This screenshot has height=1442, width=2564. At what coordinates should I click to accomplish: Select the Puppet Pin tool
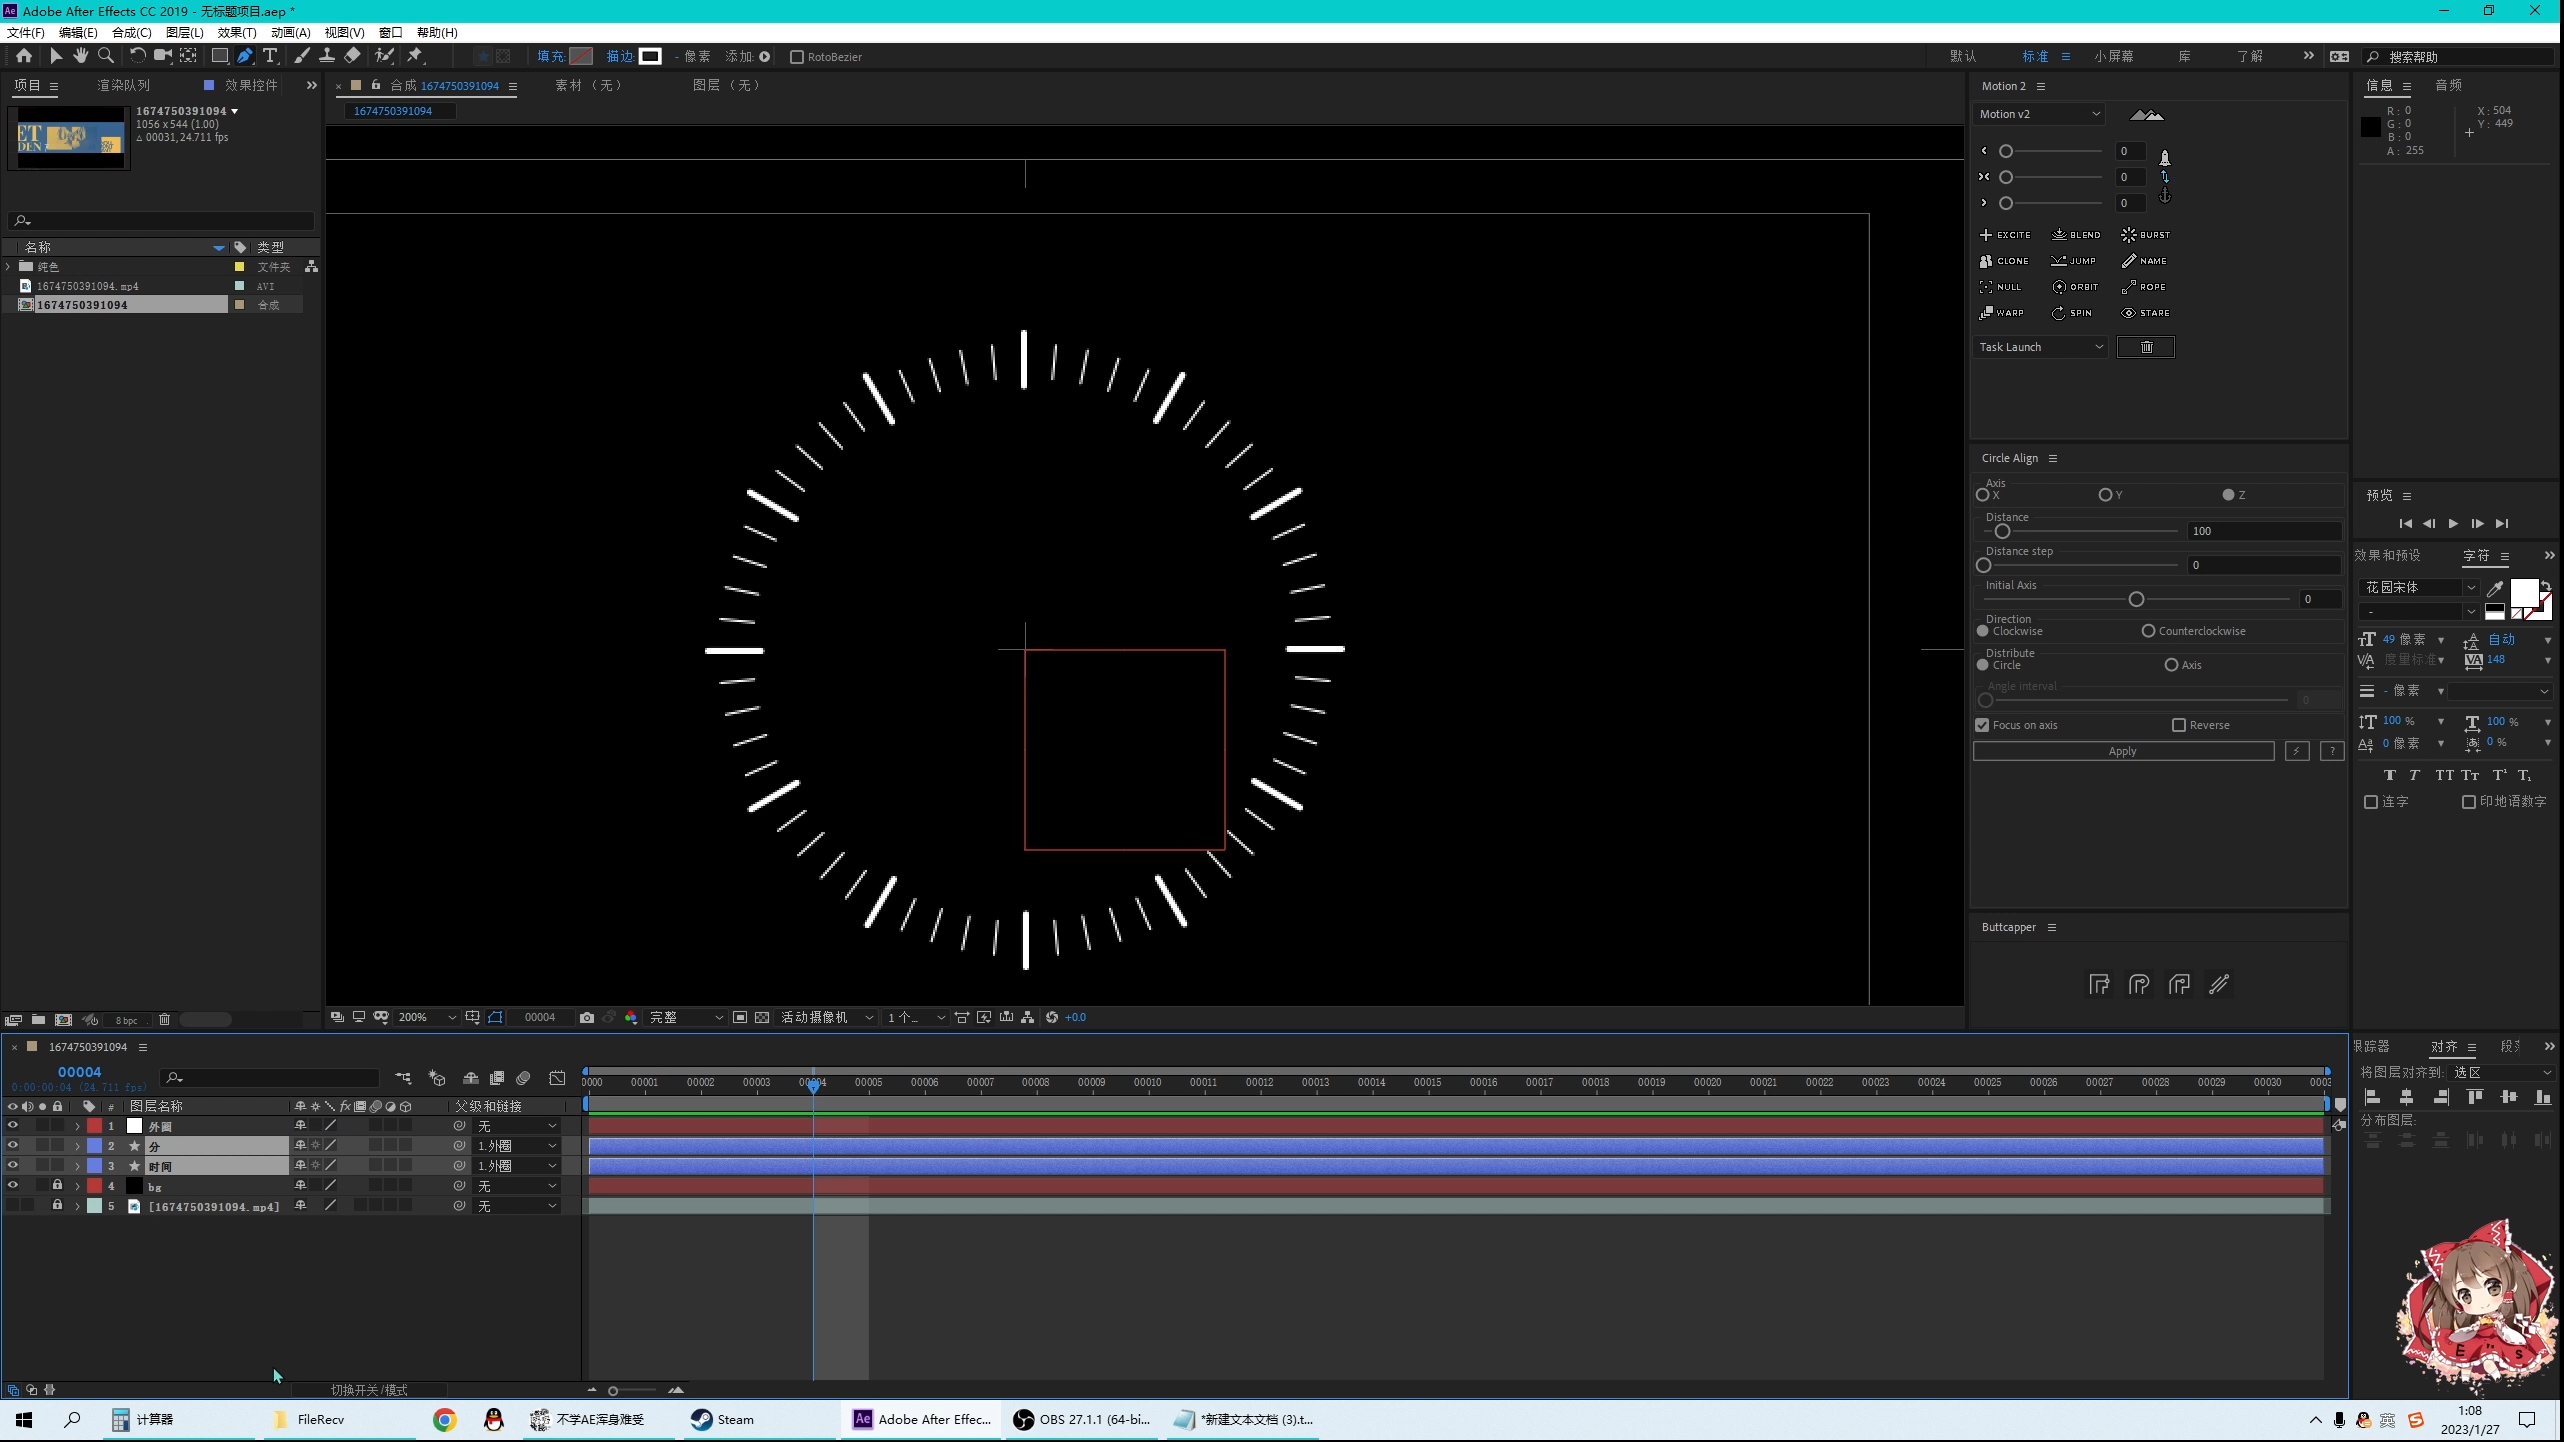pos(415,56)
